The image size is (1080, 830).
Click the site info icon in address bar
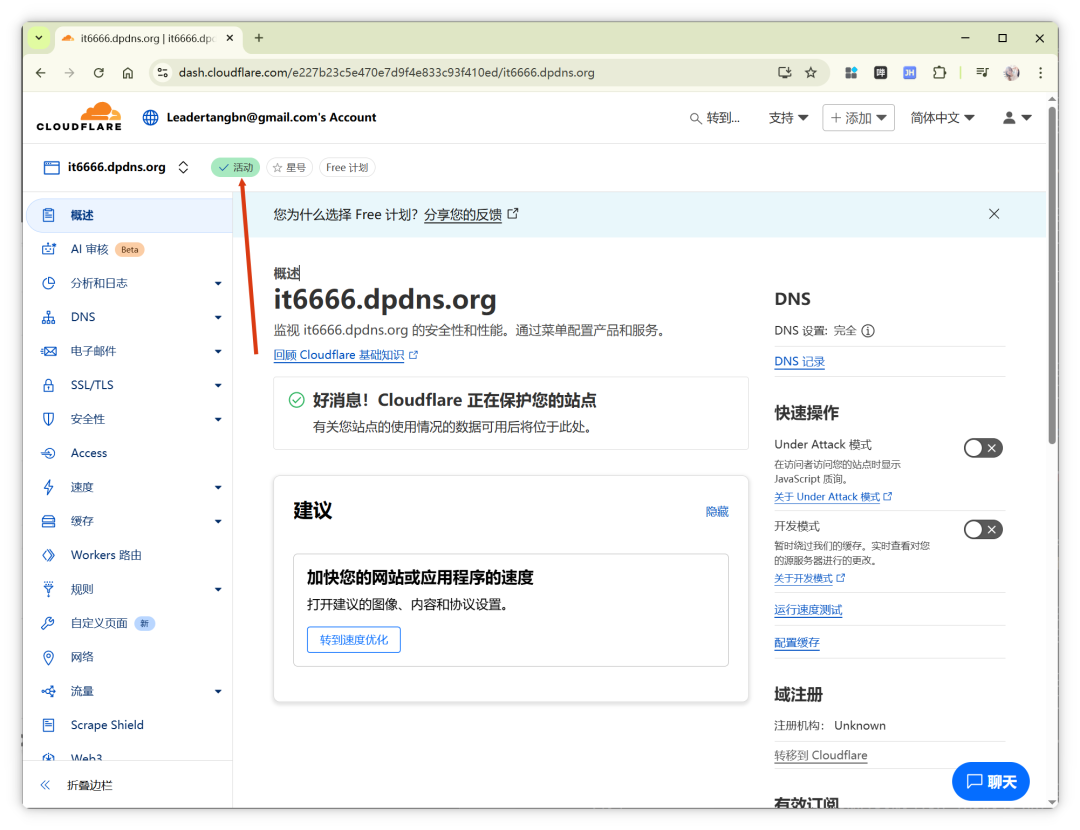coord(163,72)
